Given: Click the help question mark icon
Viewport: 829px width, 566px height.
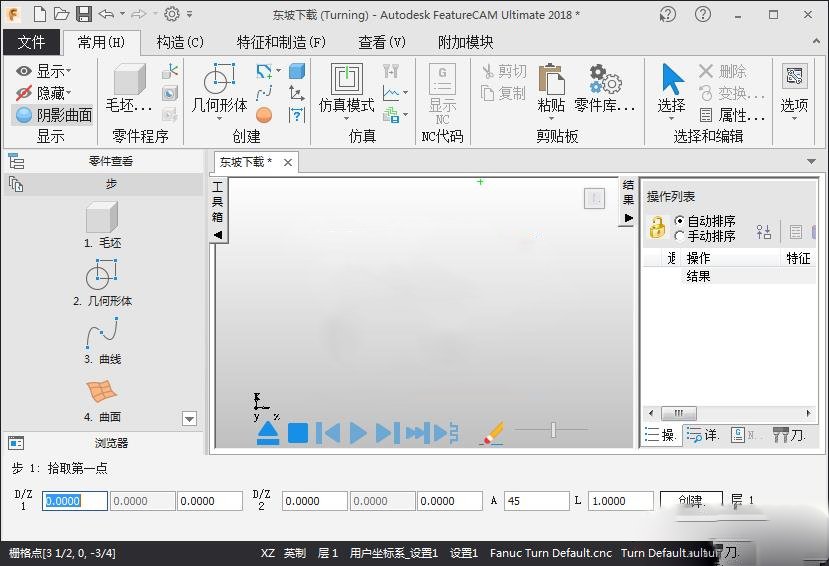Looking at the screenshot, I should [703, 14].
